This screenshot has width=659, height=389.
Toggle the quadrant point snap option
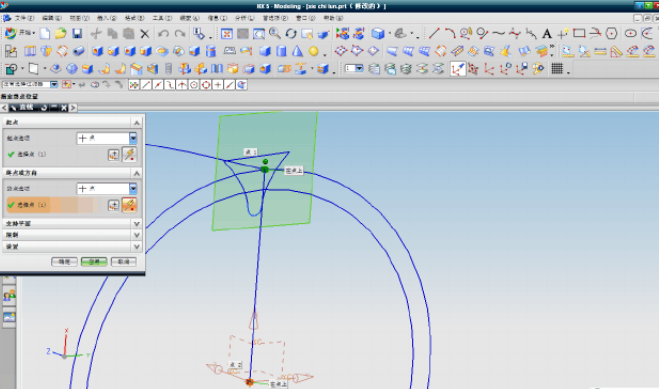coord(206,85)
